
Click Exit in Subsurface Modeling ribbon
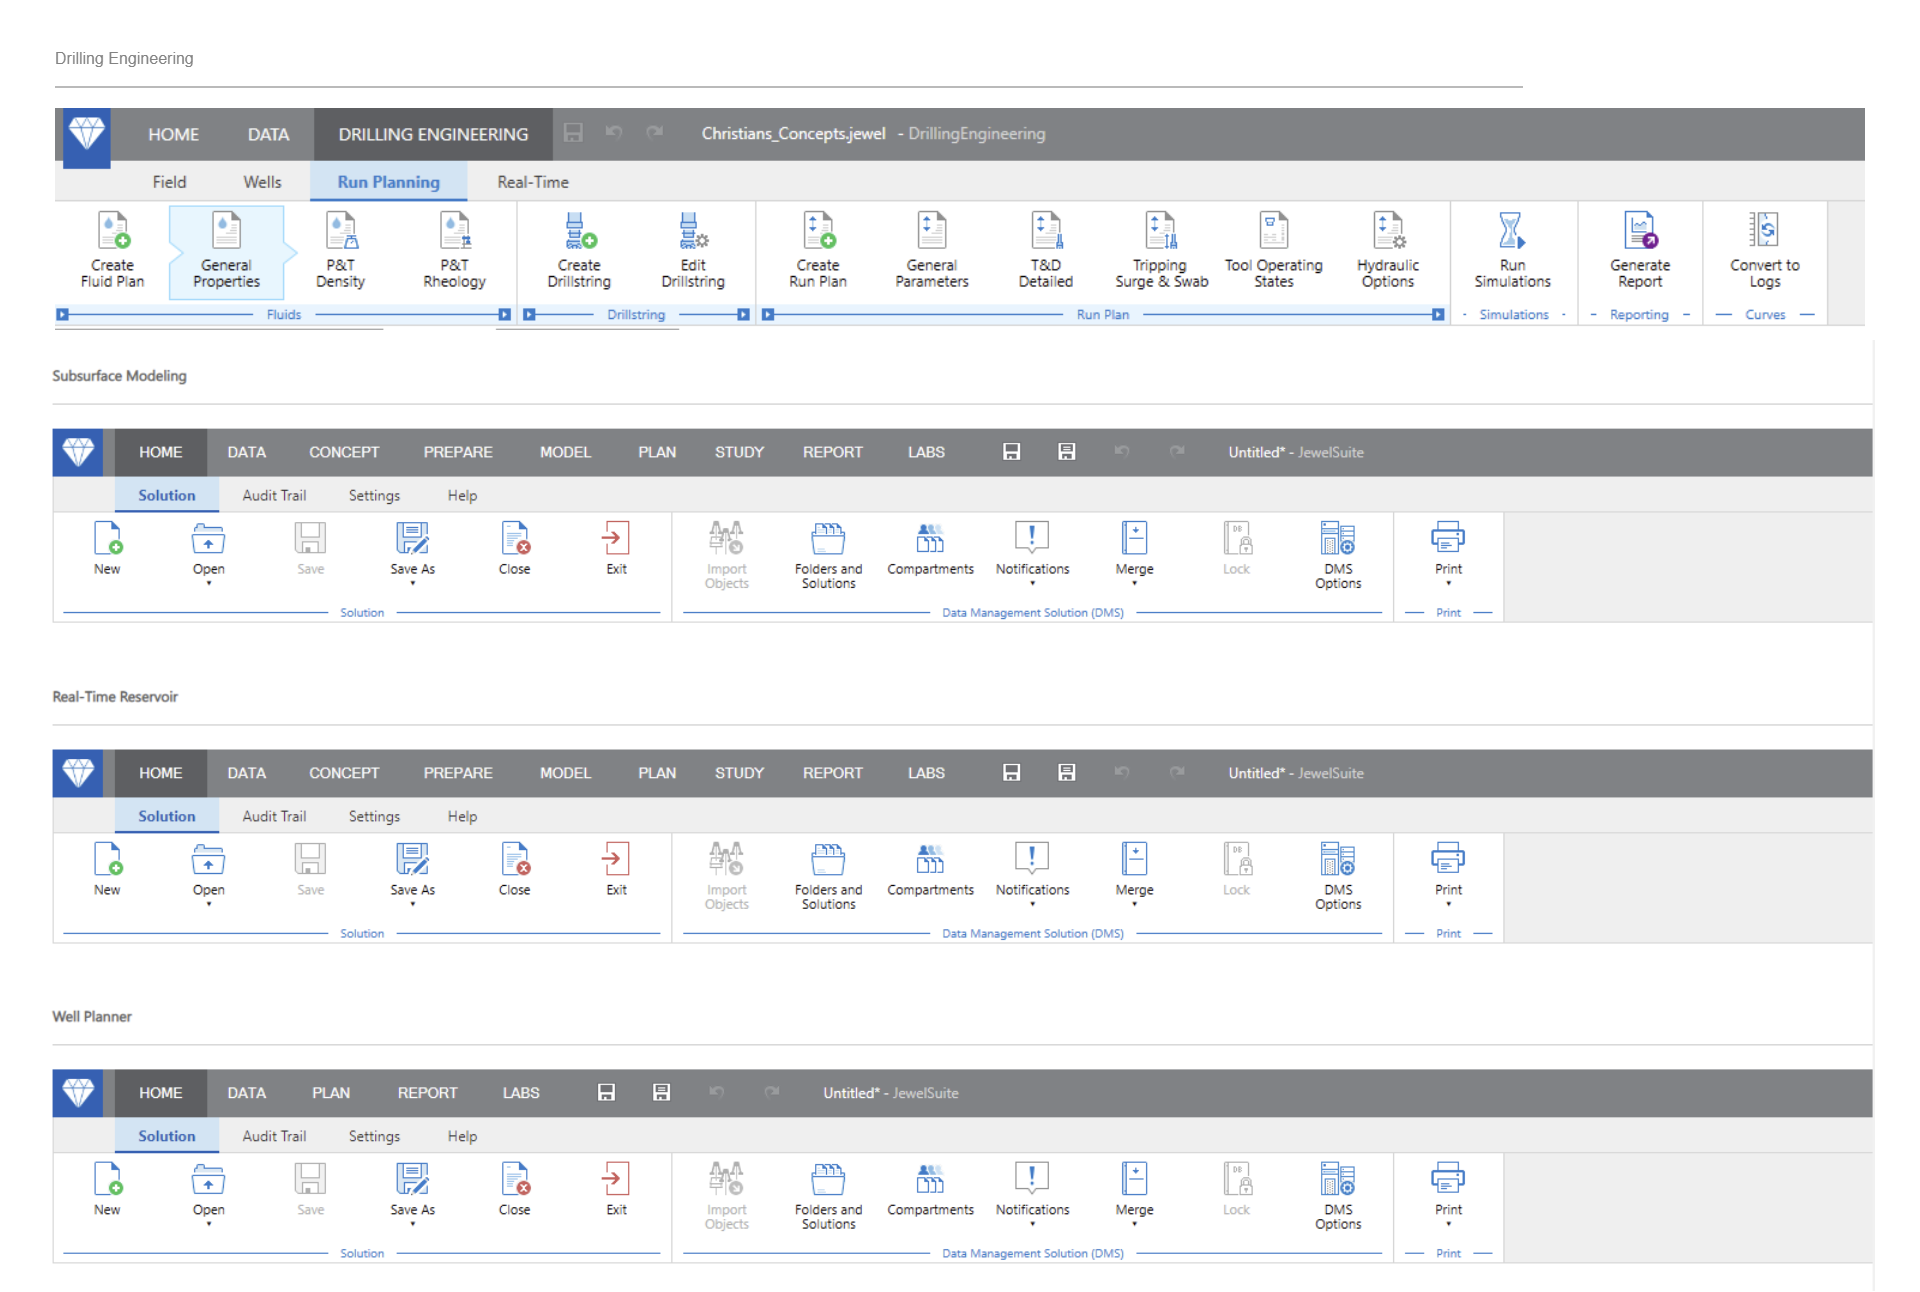(x=616, y=548)
